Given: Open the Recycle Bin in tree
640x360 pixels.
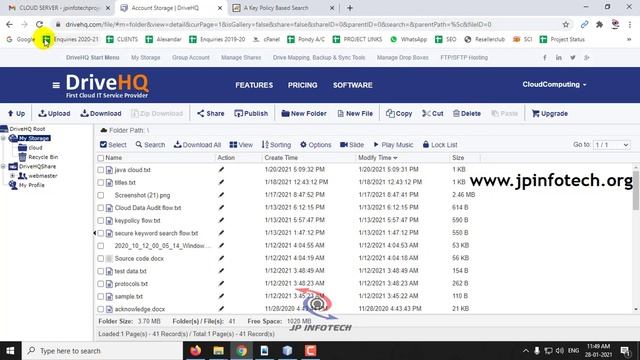Looking at the screenshot, I should coord(38,157).
